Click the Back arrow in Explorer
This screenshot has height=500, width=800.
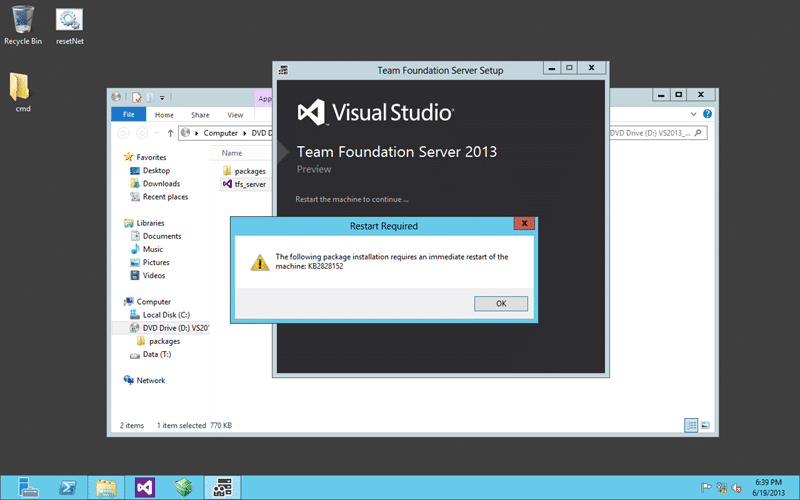point(123,133)
